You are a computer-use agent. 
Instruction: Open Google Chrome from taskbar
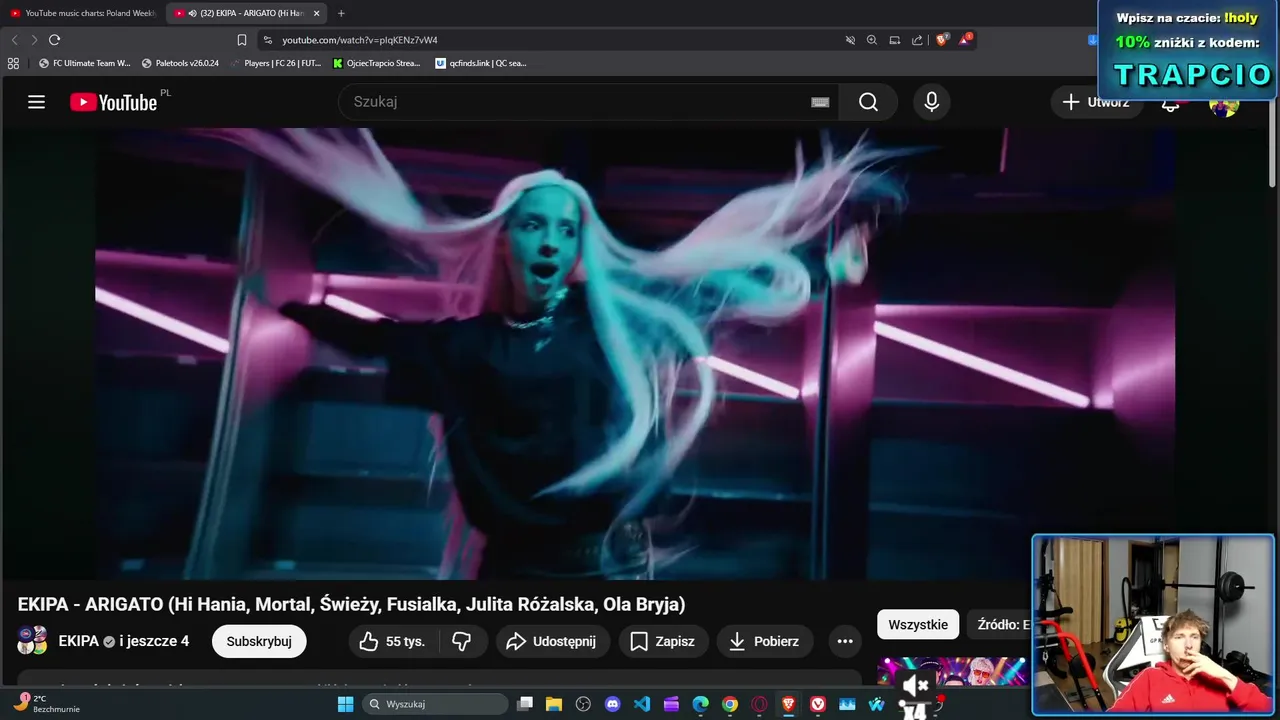[x=730, y=704]
